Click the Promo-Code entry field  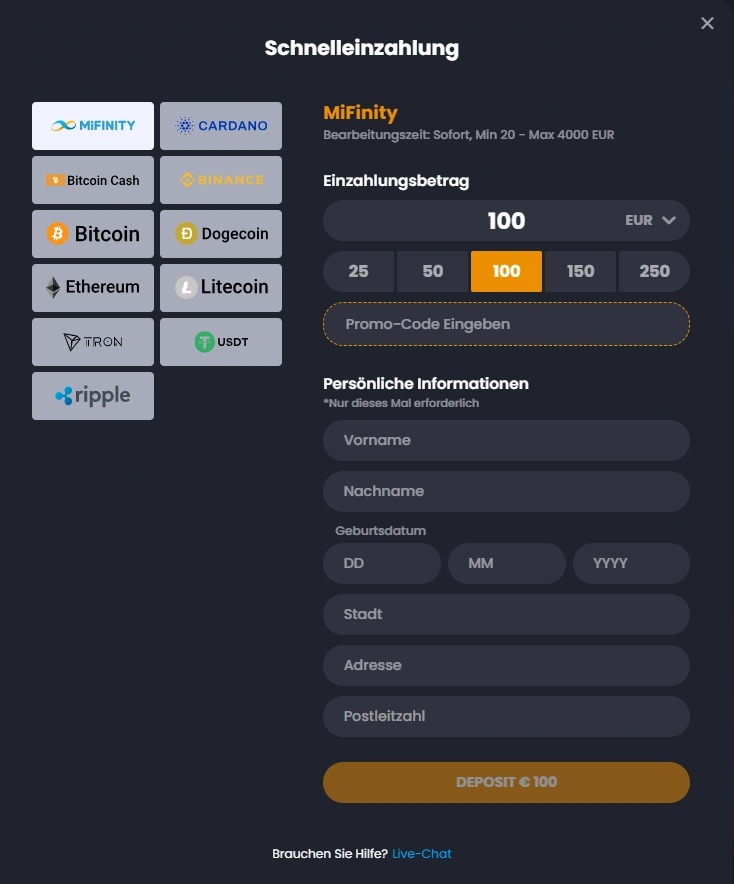[x=506, y=323]
